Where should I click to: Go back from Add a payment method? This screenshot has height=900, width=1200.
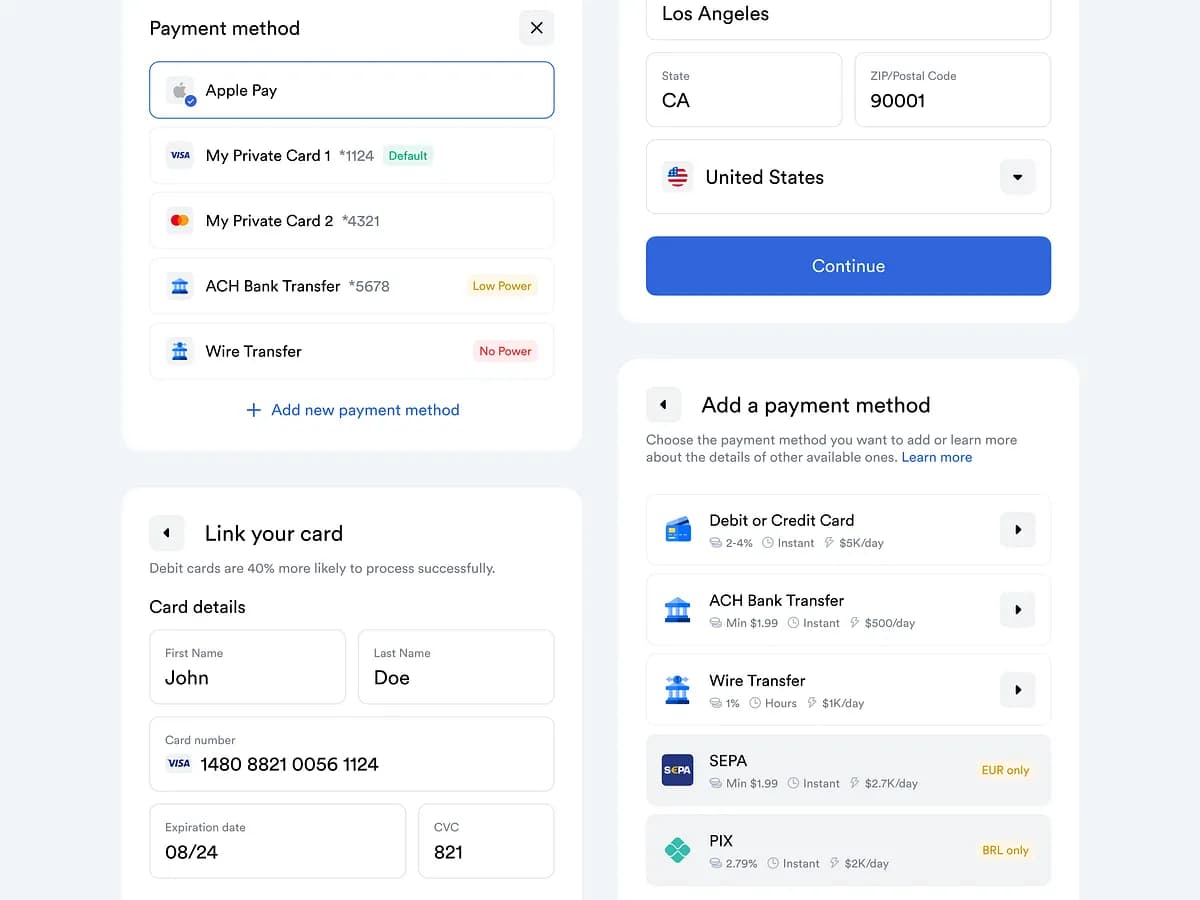pos(663,405)
